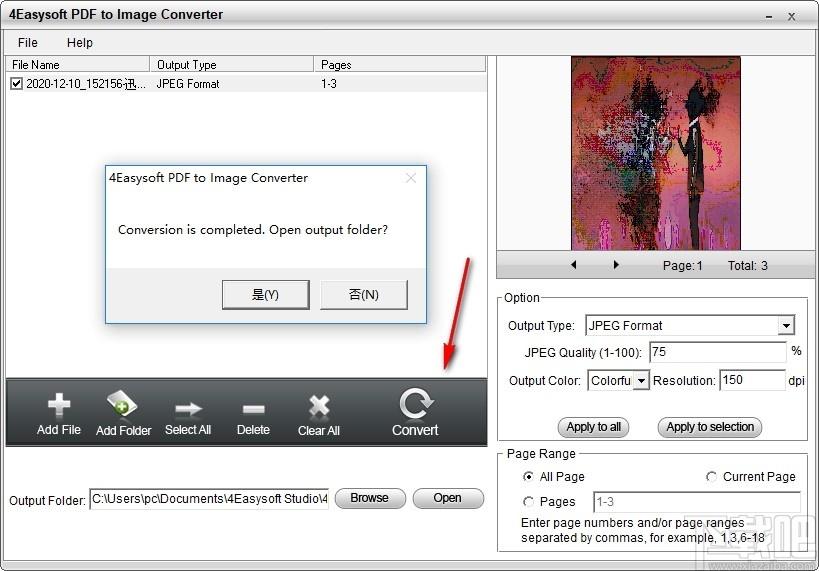Go to next preview page arrow
819x571 pixels.
click(616, 265)
